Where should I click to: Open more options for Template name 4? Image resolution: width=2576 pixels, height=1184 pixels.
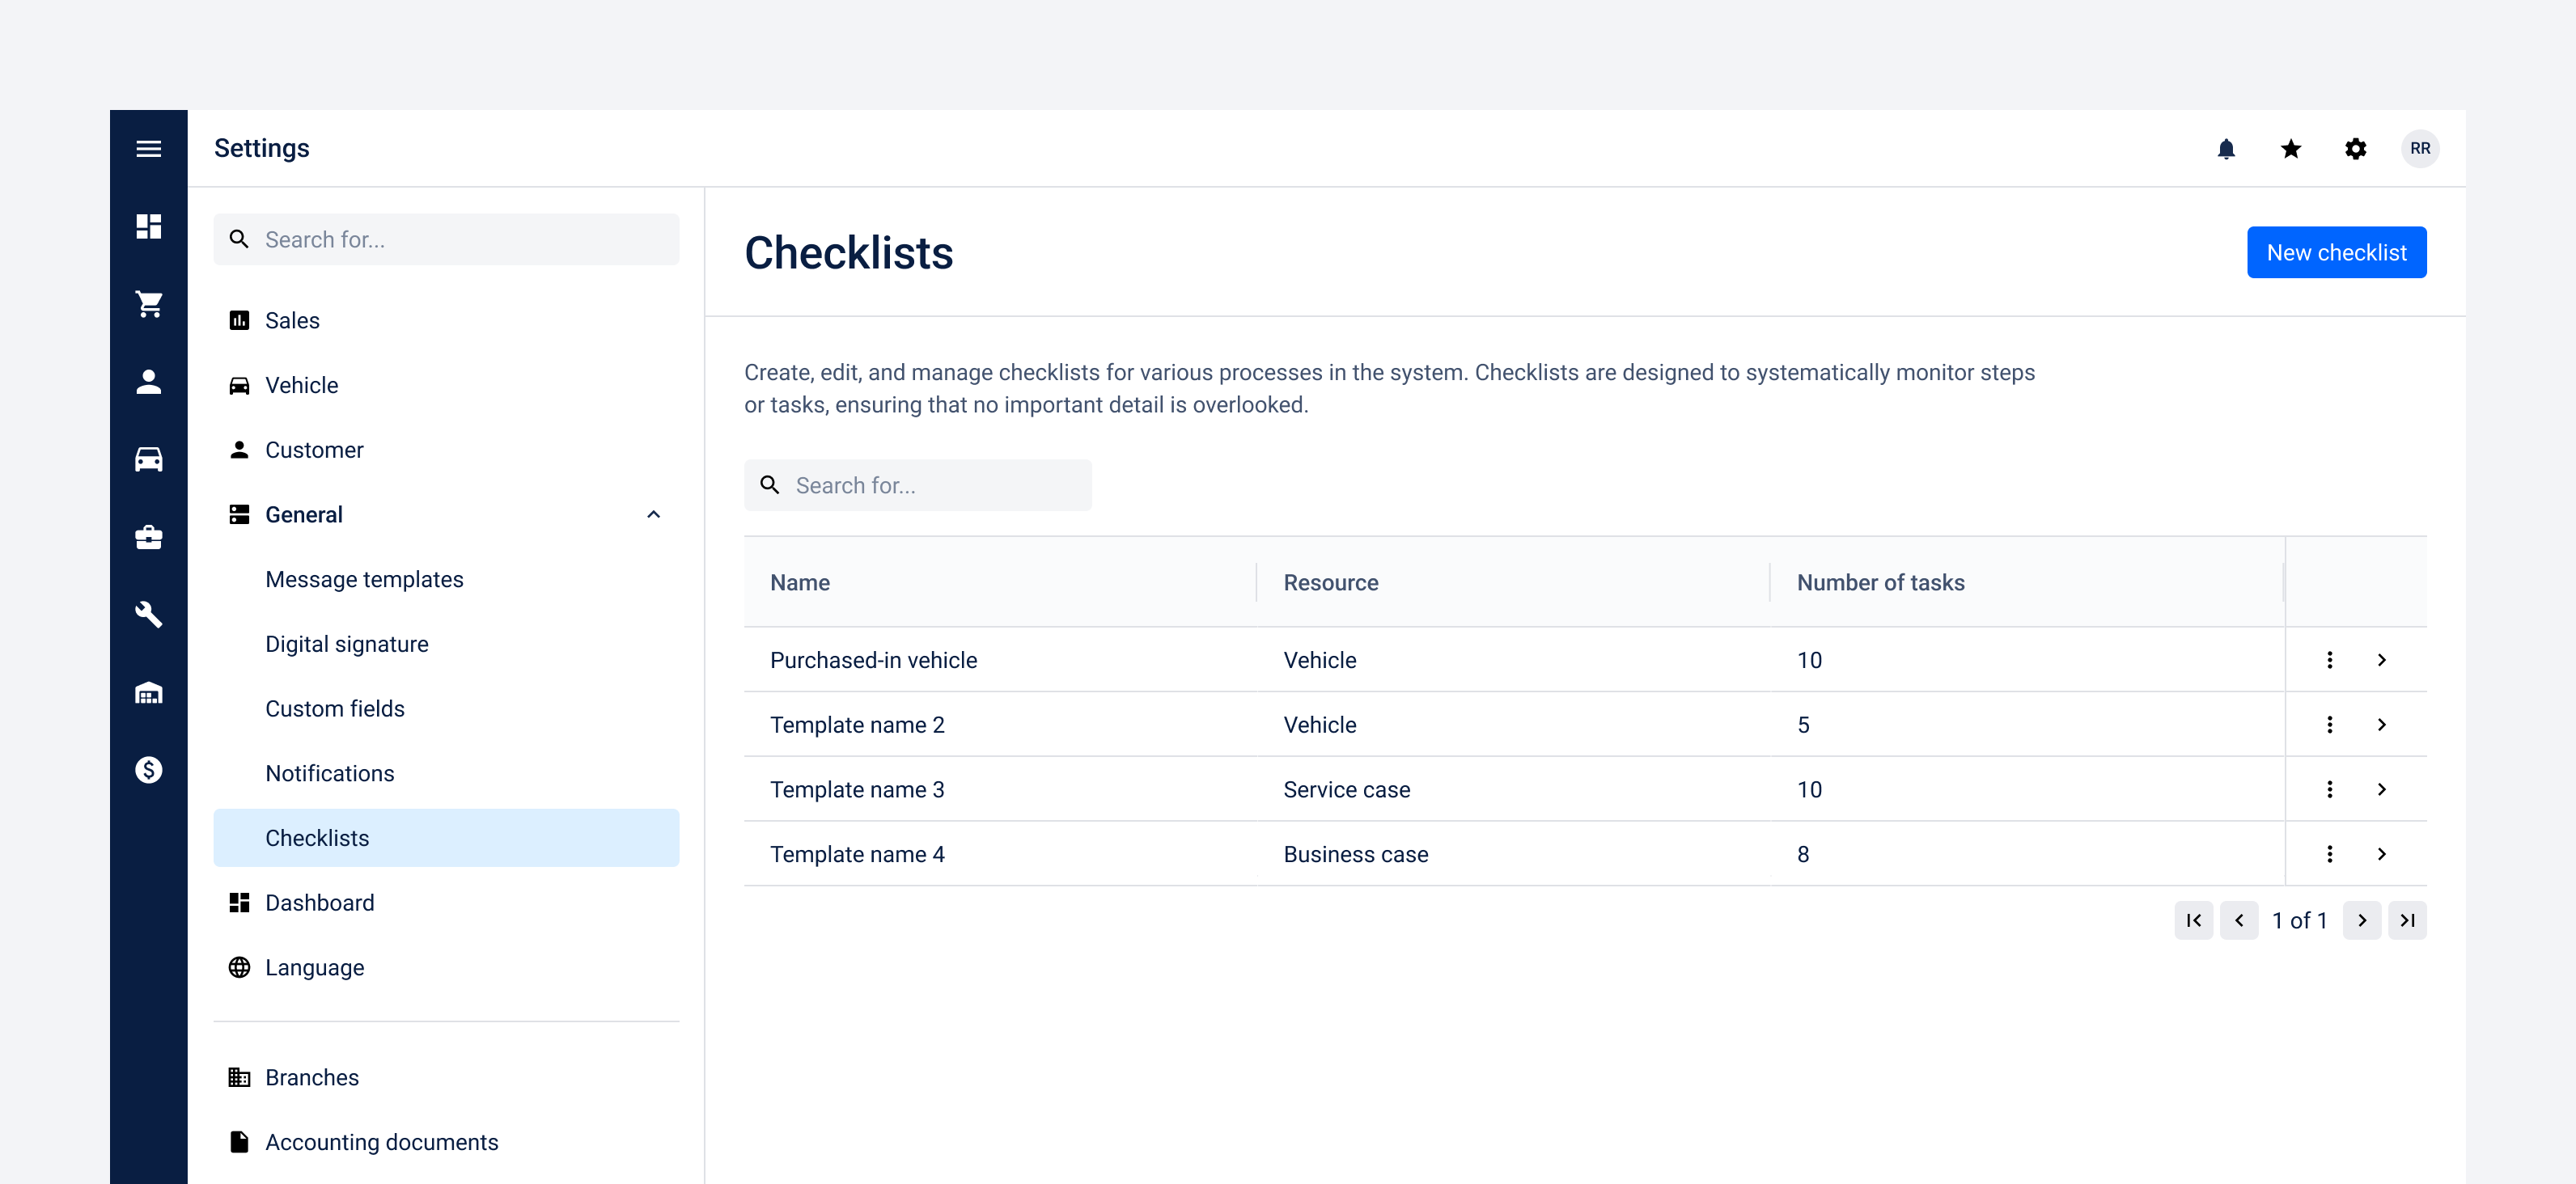pos(2330,854)
